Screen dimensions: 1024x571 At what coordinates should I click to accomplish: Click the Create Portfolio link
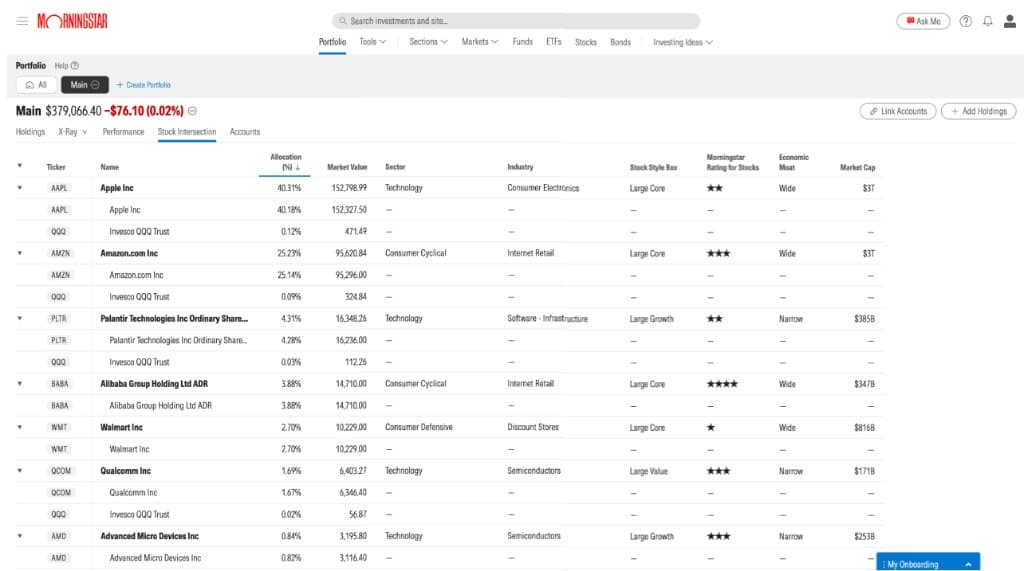point(144,85)
